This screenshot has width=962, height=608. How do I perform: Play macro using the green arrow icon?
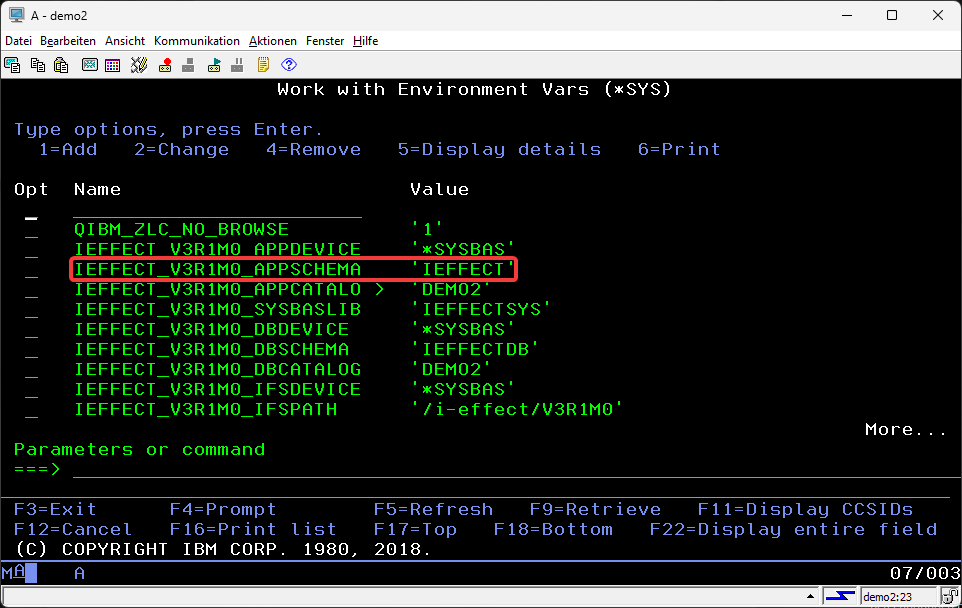(214, 65)
